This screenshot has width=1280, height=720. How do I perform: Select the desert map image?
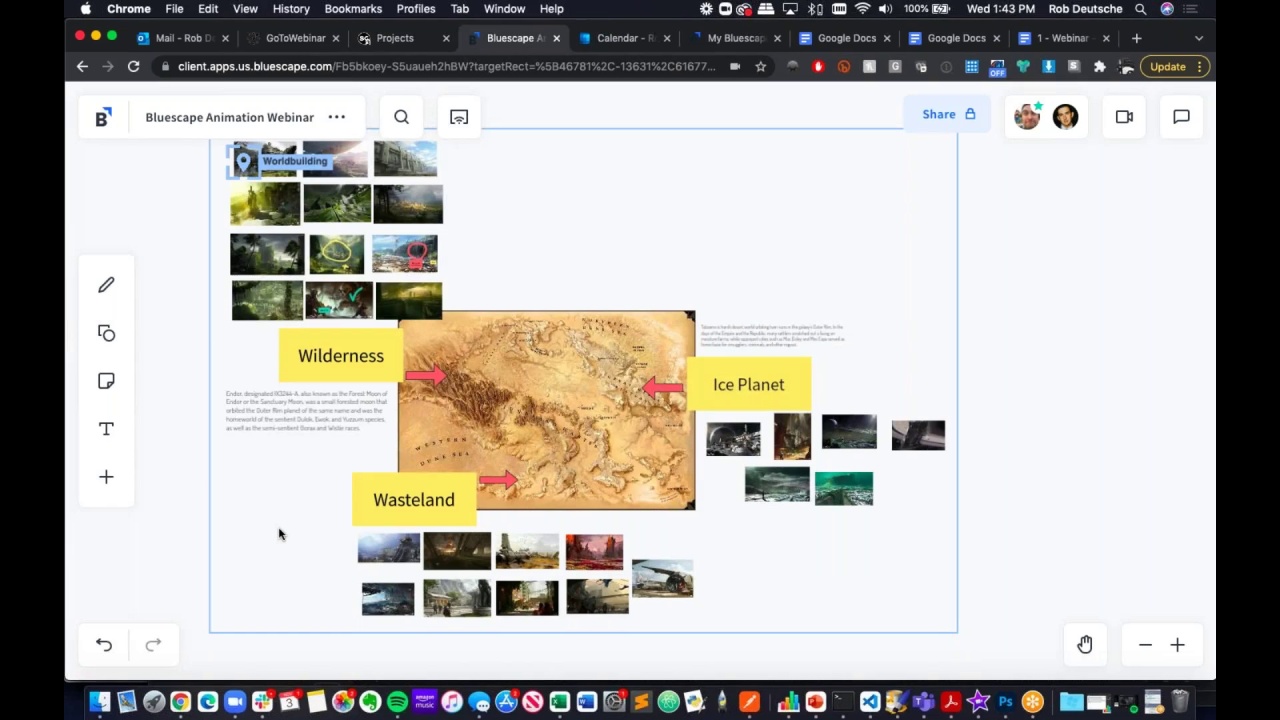pyautogui.click(x=546, y=411)
